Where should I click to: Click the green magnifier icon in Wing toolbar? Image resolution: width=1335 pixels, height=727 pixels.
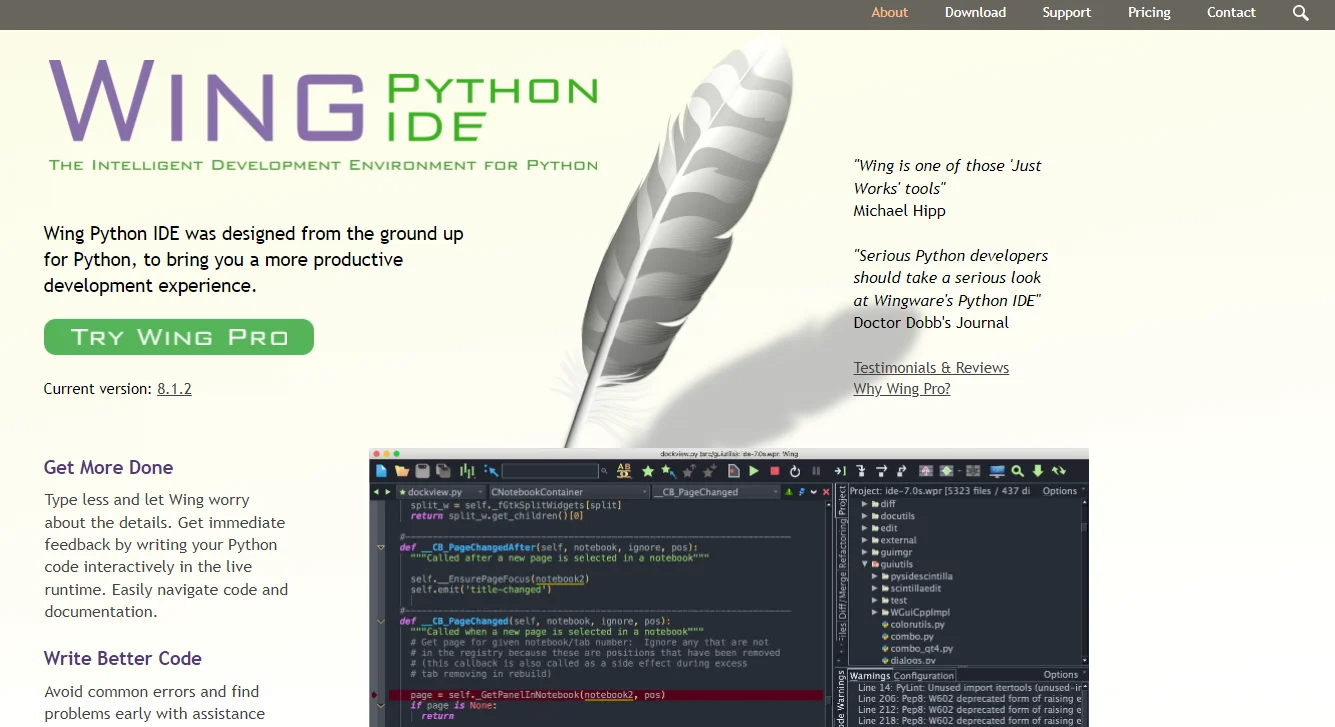click(1018, 470)
